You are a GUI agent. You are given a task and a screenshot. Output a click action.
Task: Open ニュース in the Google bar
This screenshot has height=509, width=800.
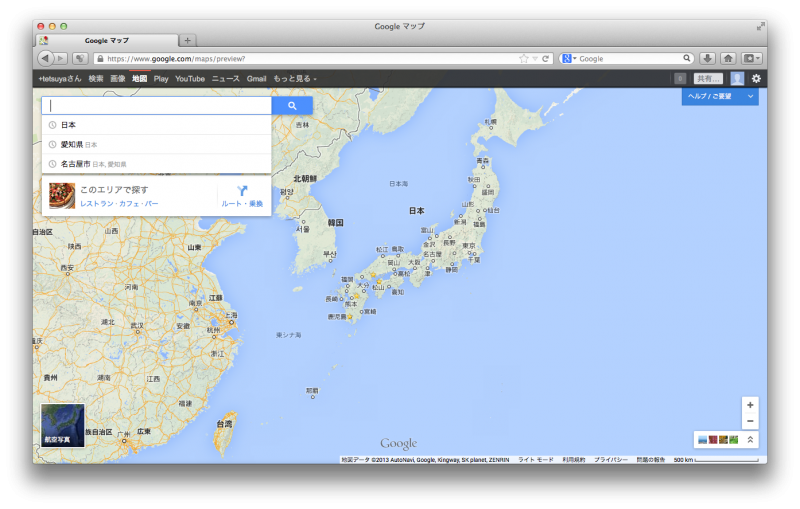226,79
